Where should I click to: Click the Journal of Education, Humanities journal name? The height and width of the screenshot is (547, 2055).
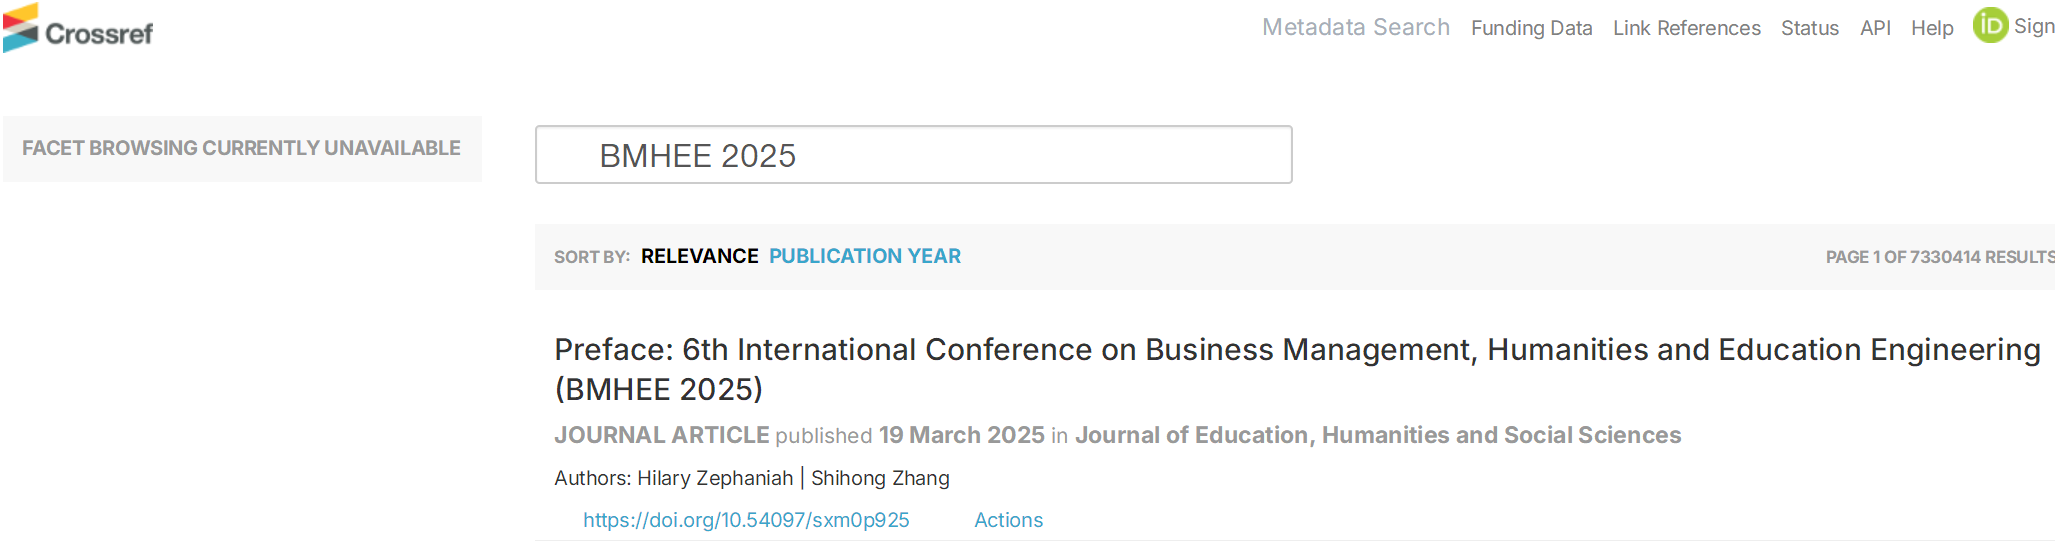[1377, 436]
